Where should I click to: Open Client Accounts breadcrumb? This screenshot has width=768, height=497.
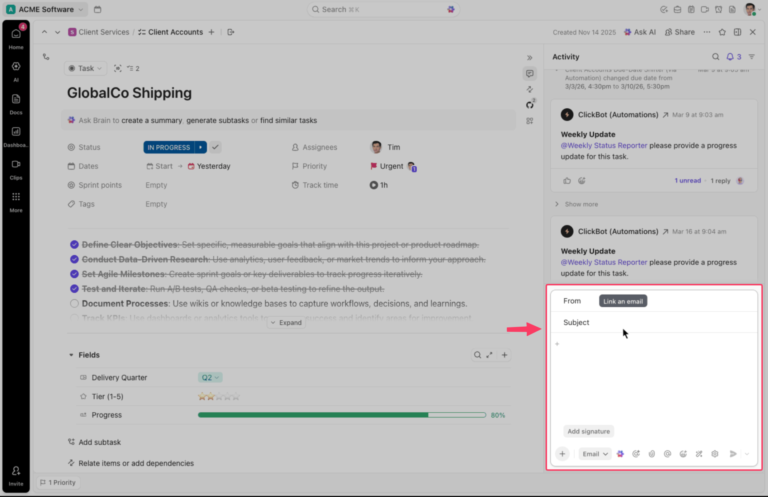point(170,32)
